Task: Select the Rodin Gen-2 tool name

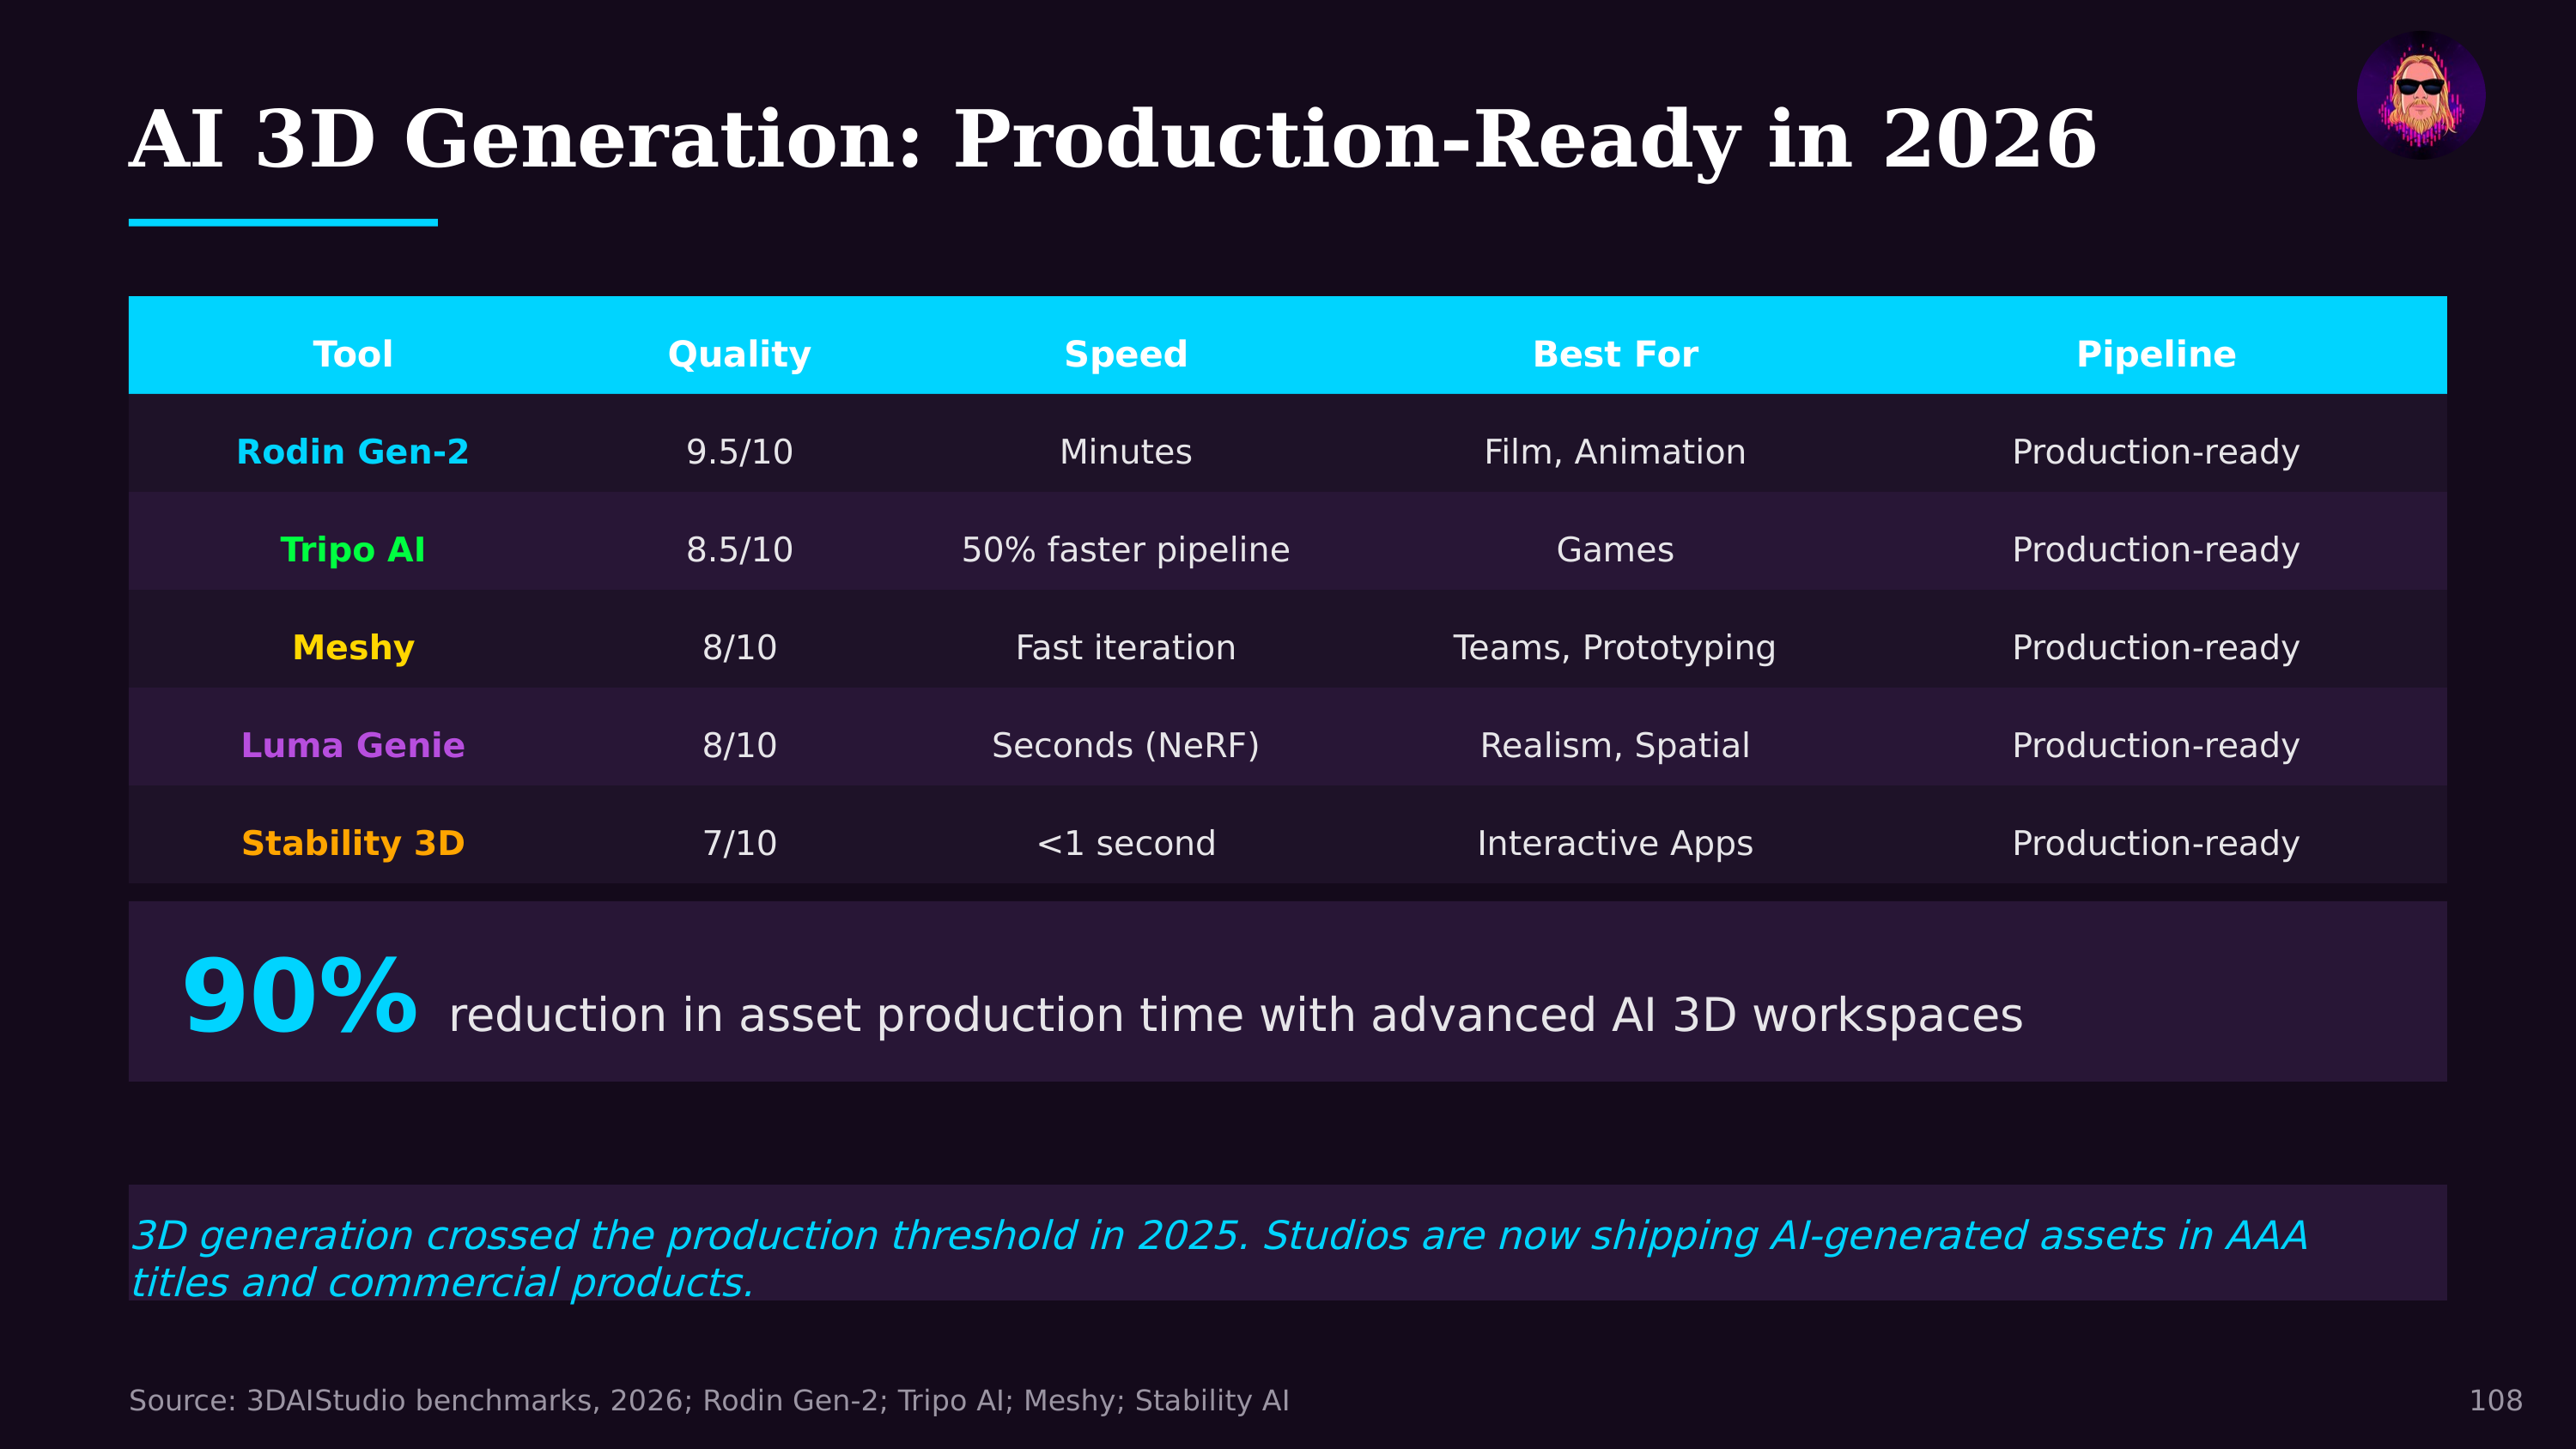Action: point(352,451)
